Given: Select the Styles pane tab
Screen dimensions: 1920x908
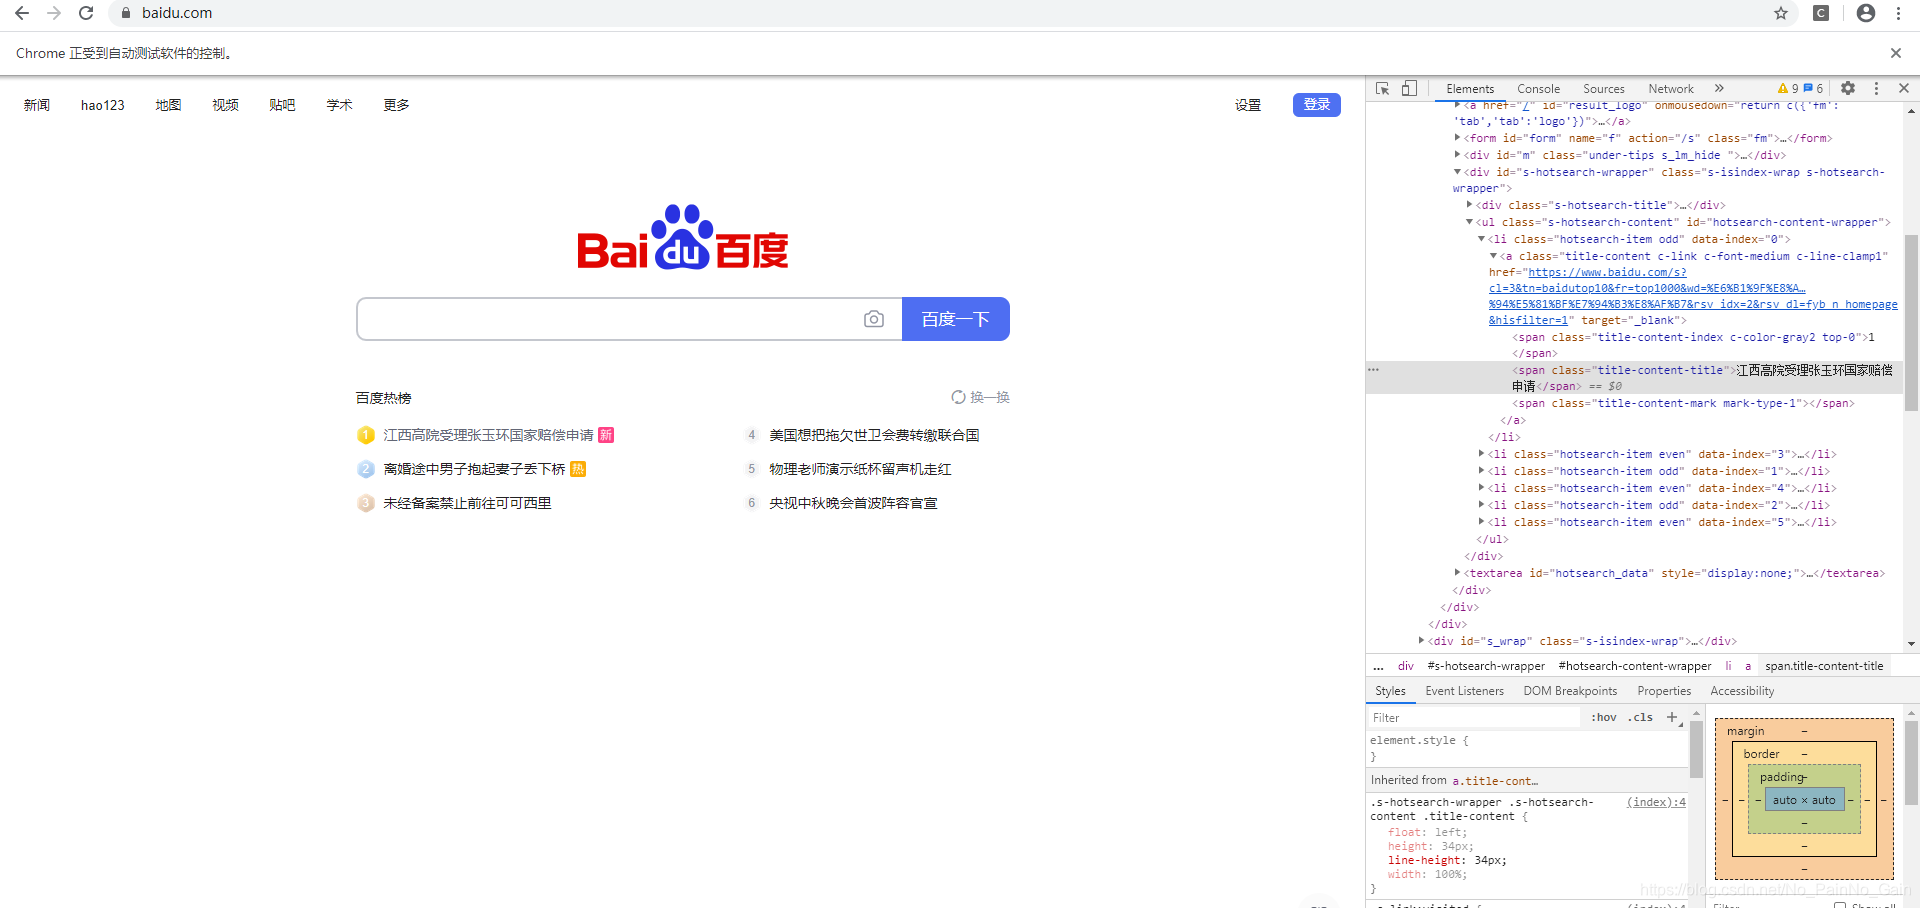Looking at the screenshot, I should tap(1390, 691).
